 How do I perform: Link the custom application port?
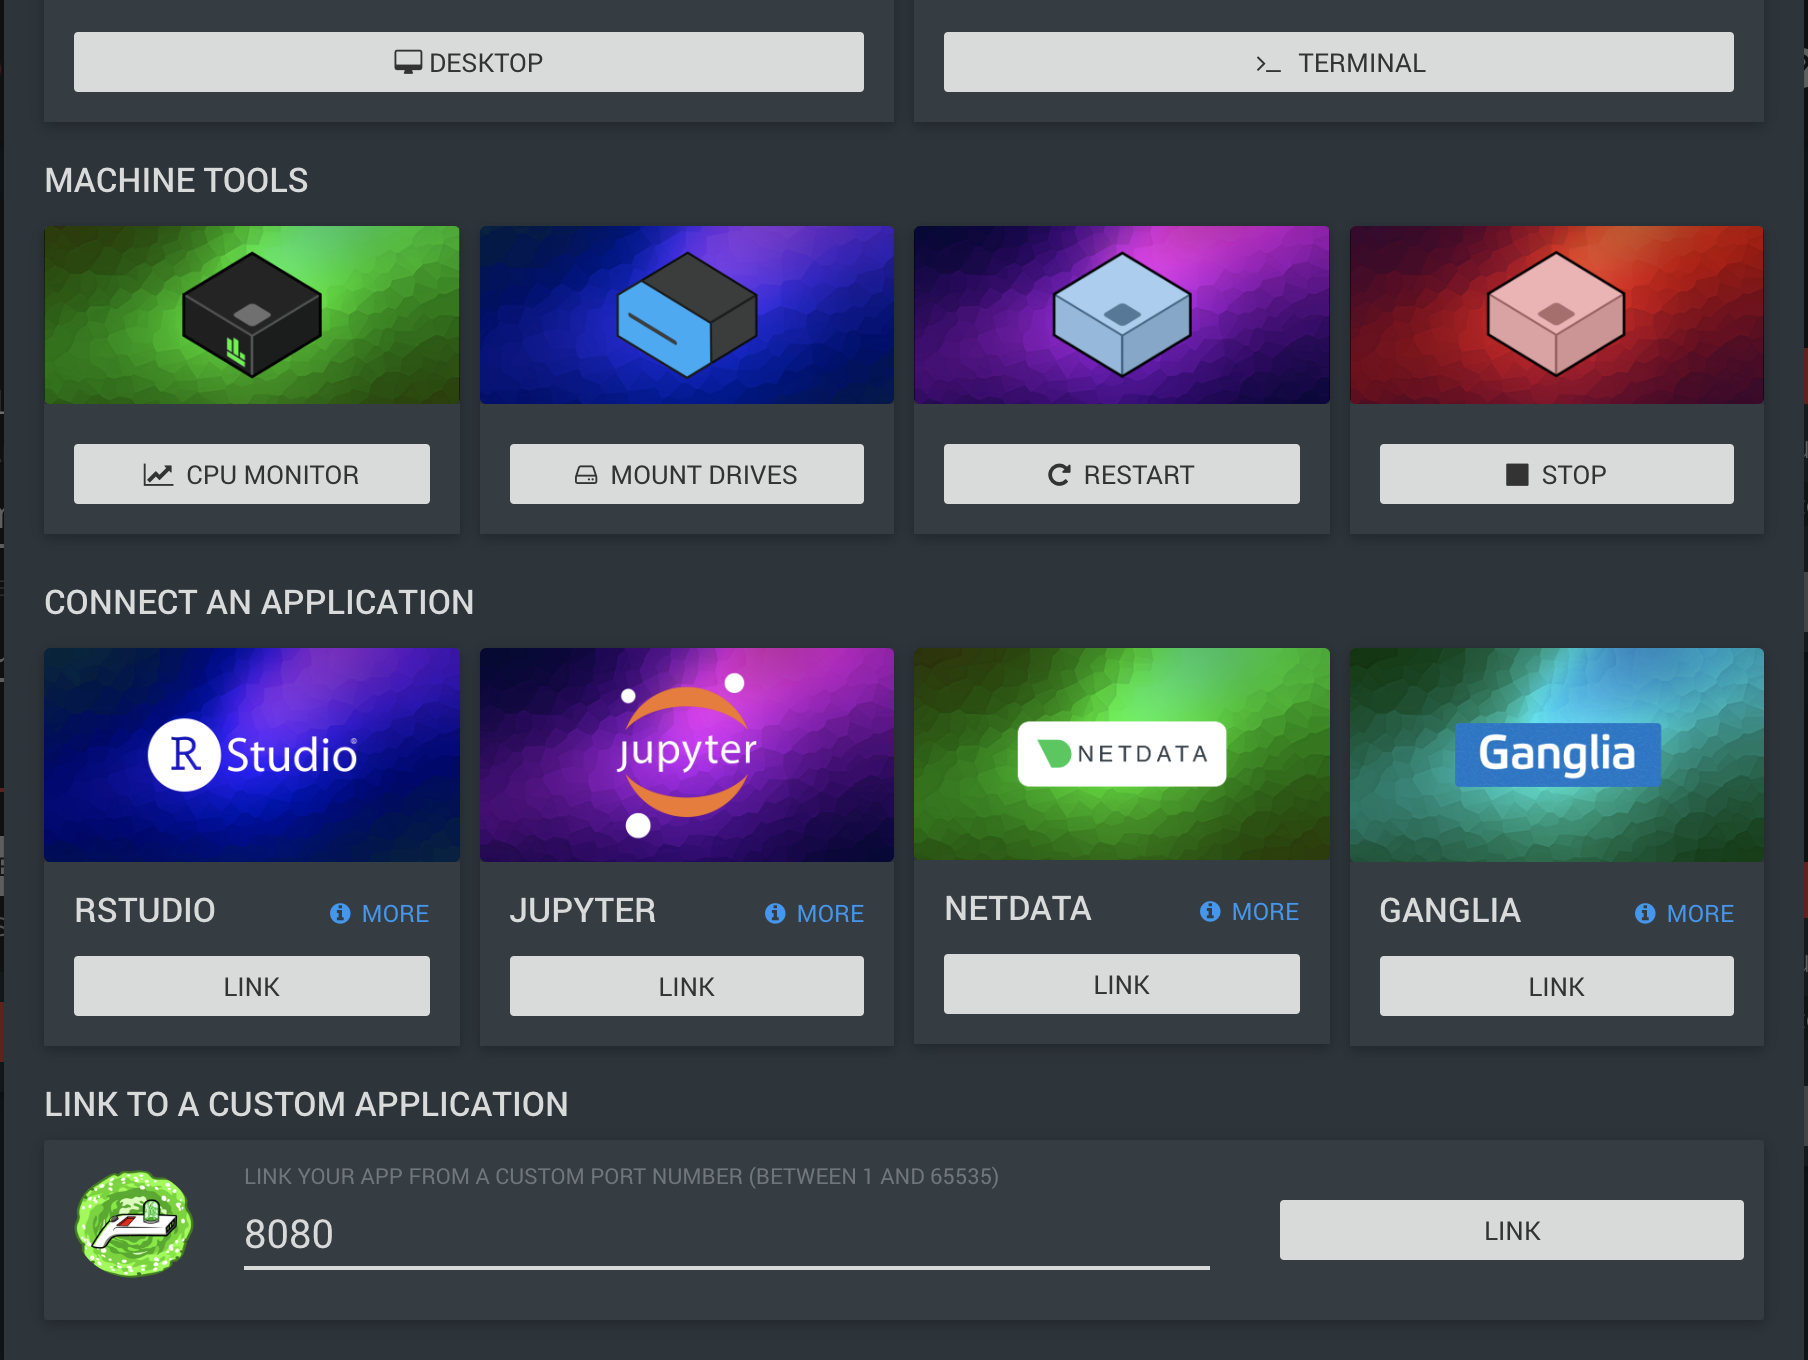pyautogui.click(x=1512, y=1230)
